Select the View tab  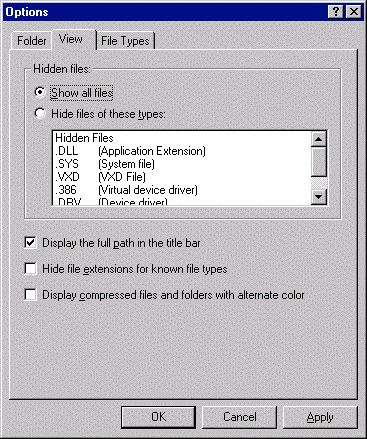(x=71, y=39)
